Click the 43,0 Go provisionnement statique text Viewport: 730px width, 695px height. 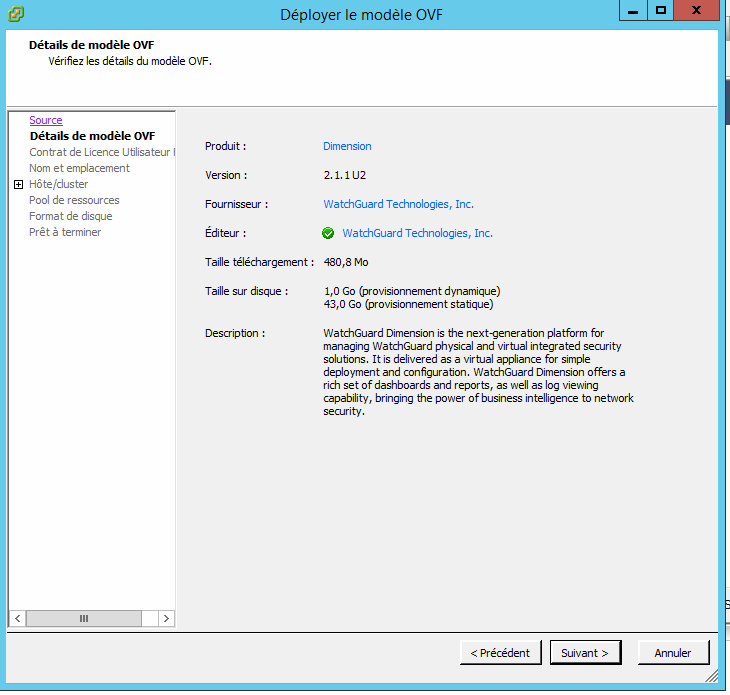tap(408, 304)
